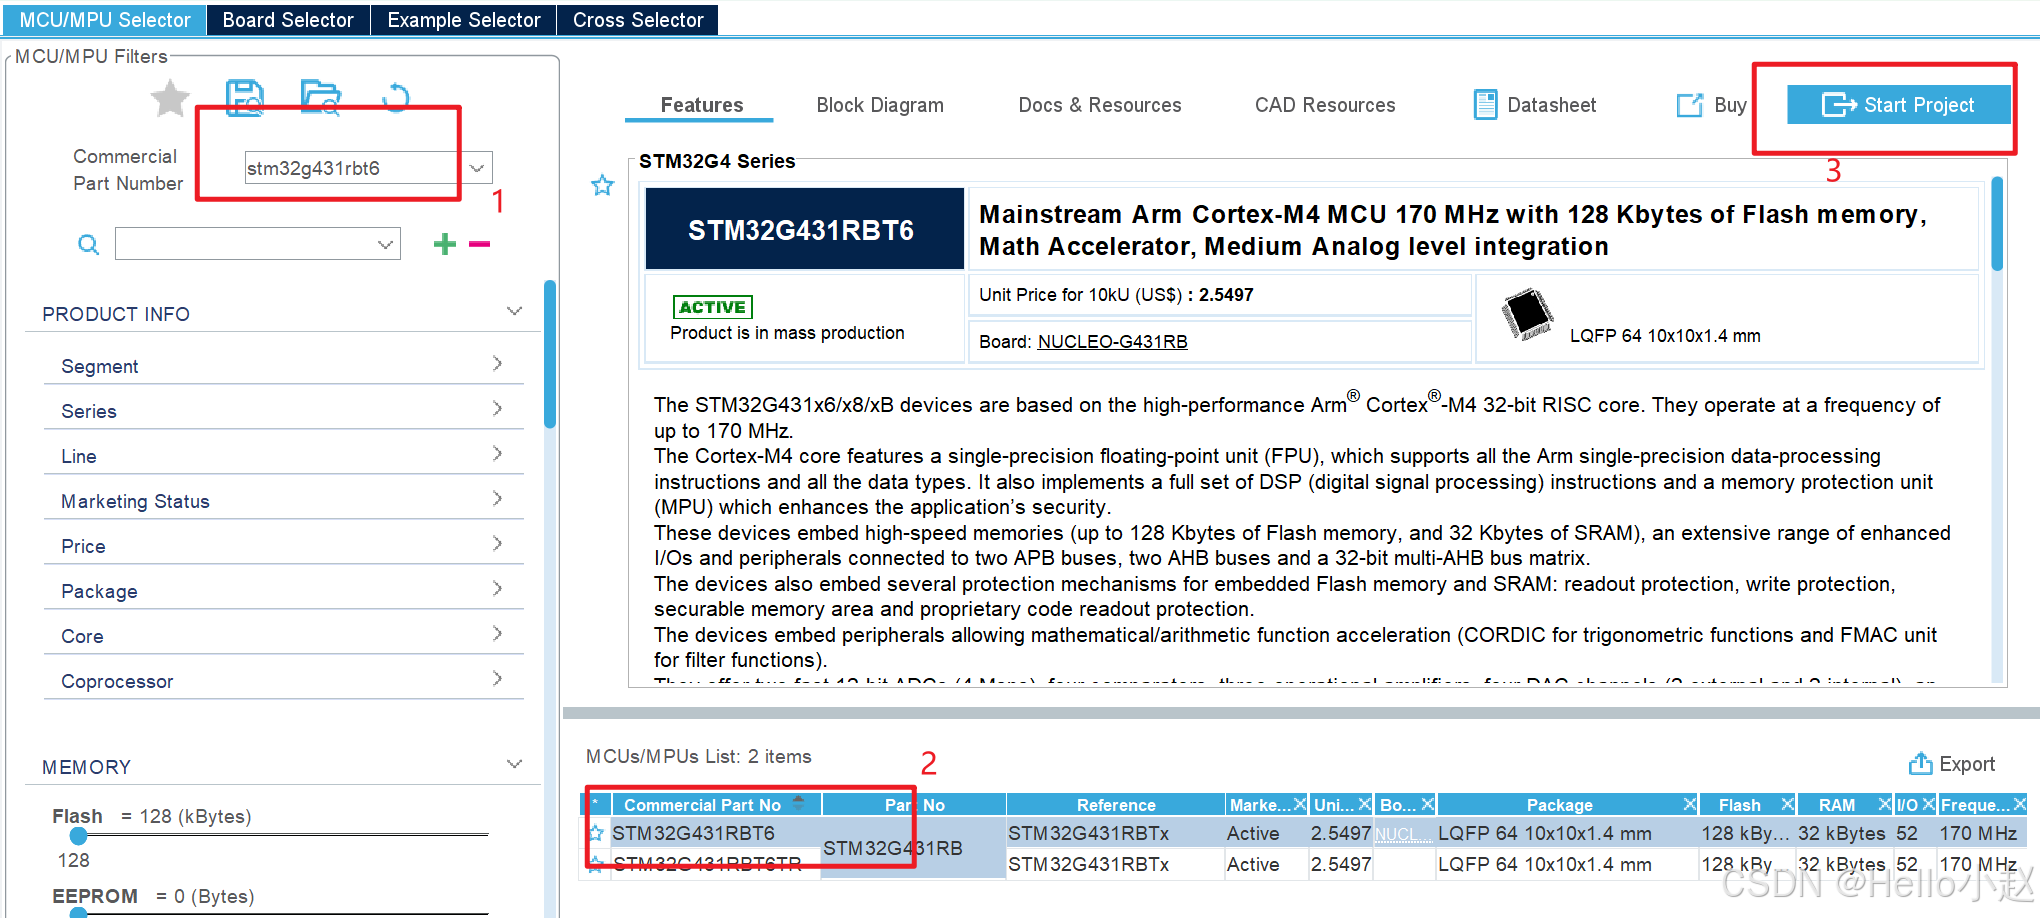Click the Flash memory slider handle
Screen dimensions: 2040x918
79,835
